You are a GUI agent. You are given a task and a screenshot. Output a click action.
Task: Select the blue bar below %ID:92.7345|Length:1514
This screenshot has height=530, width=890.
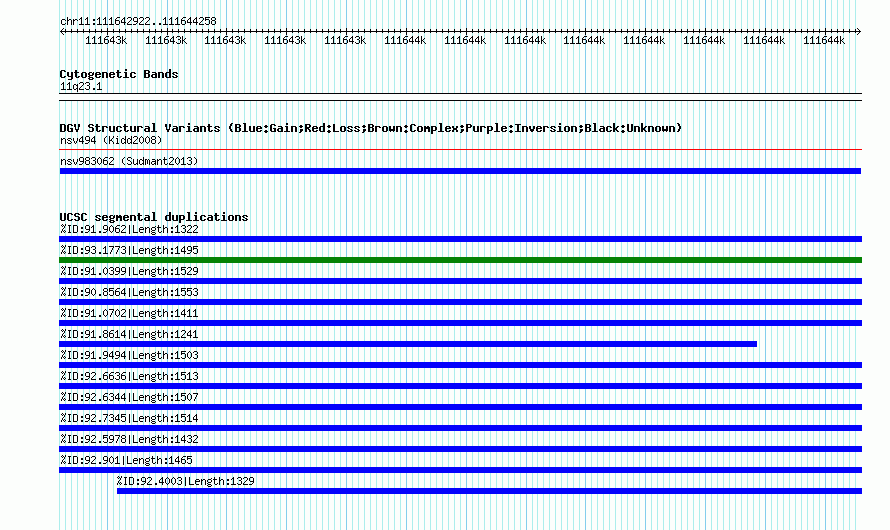[460, 428]
